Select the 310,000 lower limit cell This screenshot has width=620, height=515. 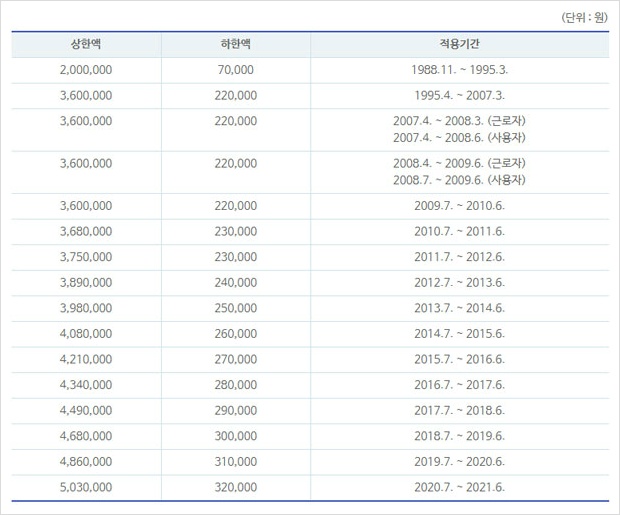tap(236, 462)
